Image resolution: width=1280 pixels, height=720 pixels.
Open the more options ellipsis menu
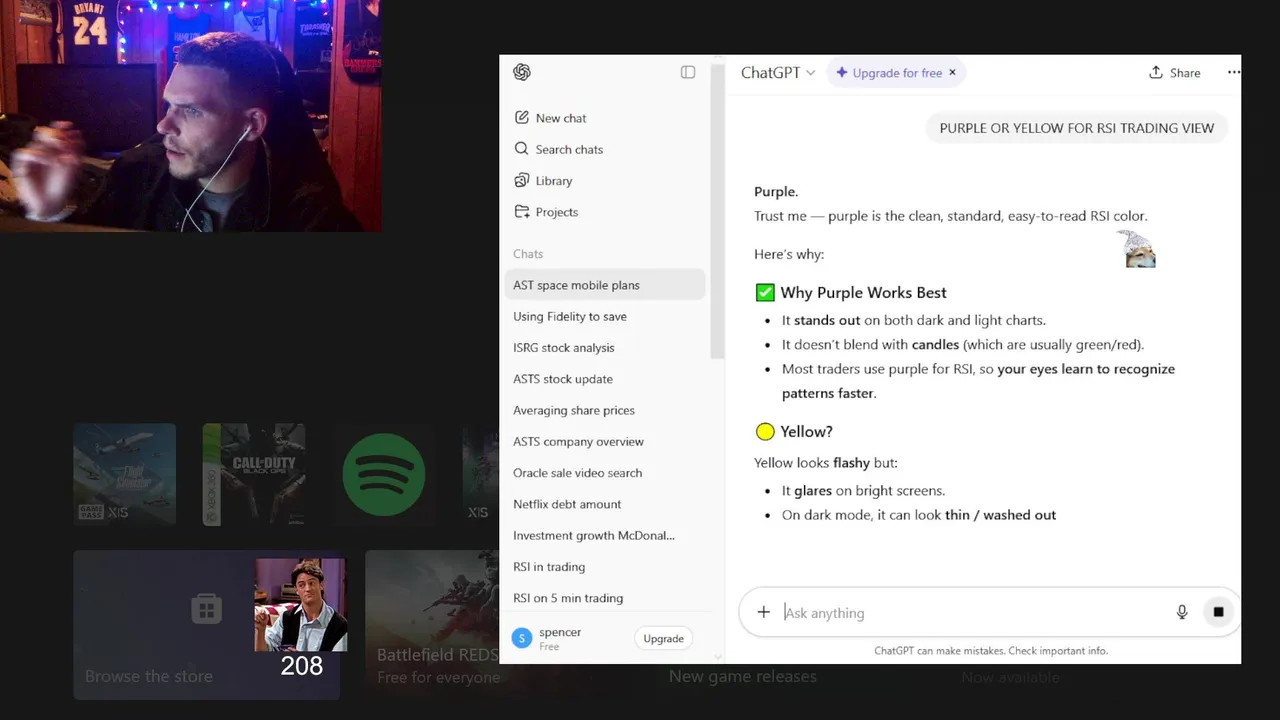pos(1233,72)
